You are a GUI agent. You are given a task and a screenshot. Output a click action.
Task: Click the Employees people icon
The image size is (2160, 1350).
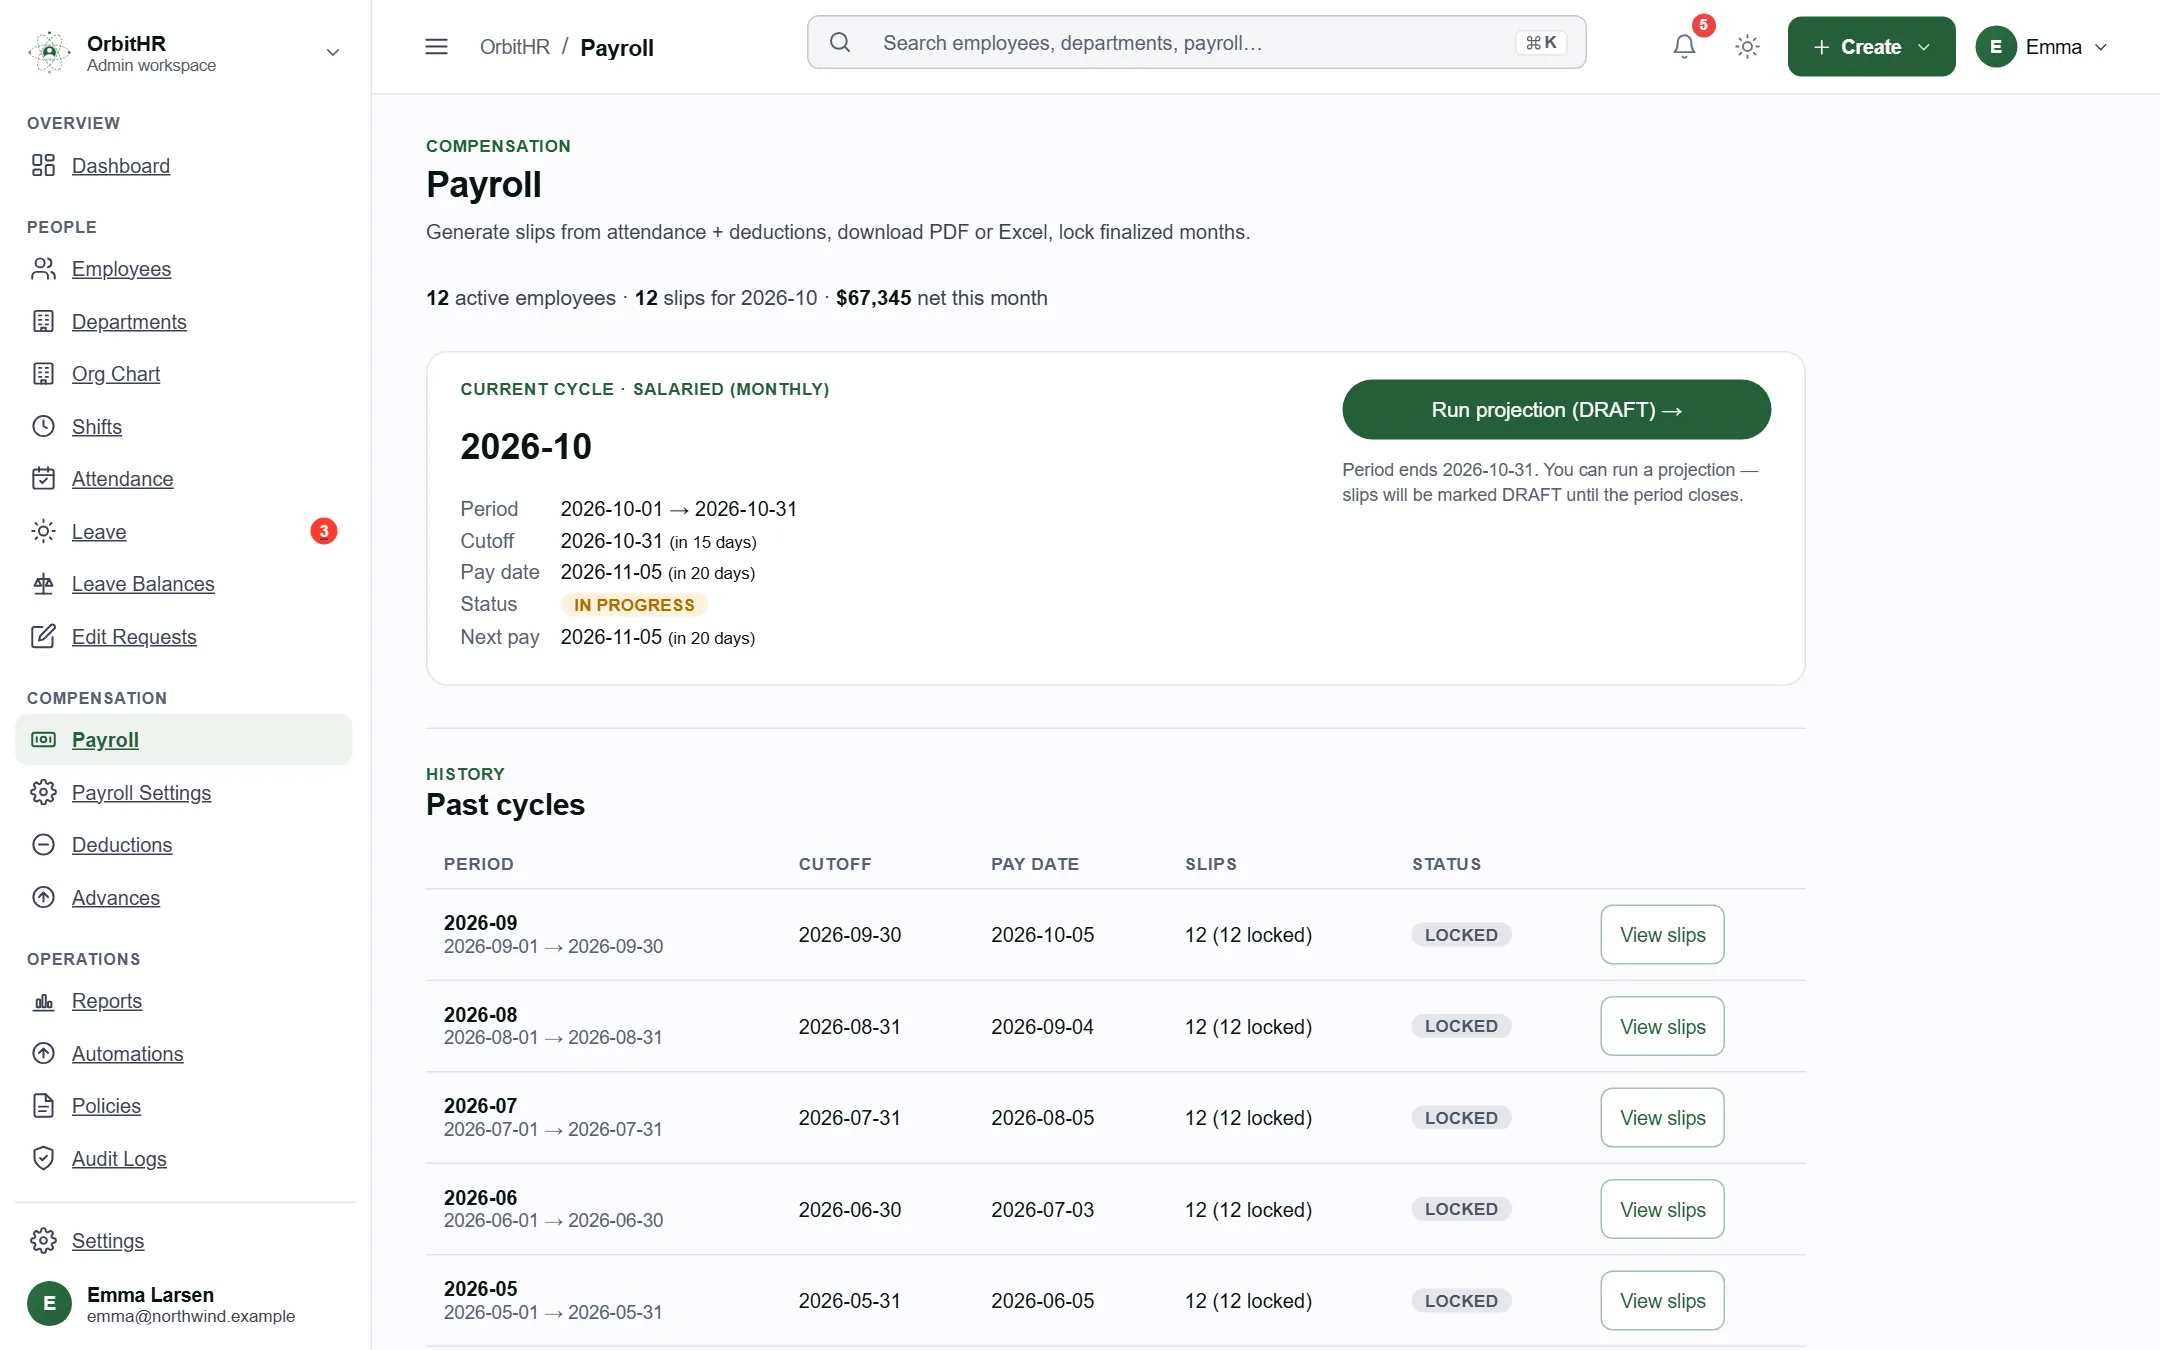click(x=43, y=268)
